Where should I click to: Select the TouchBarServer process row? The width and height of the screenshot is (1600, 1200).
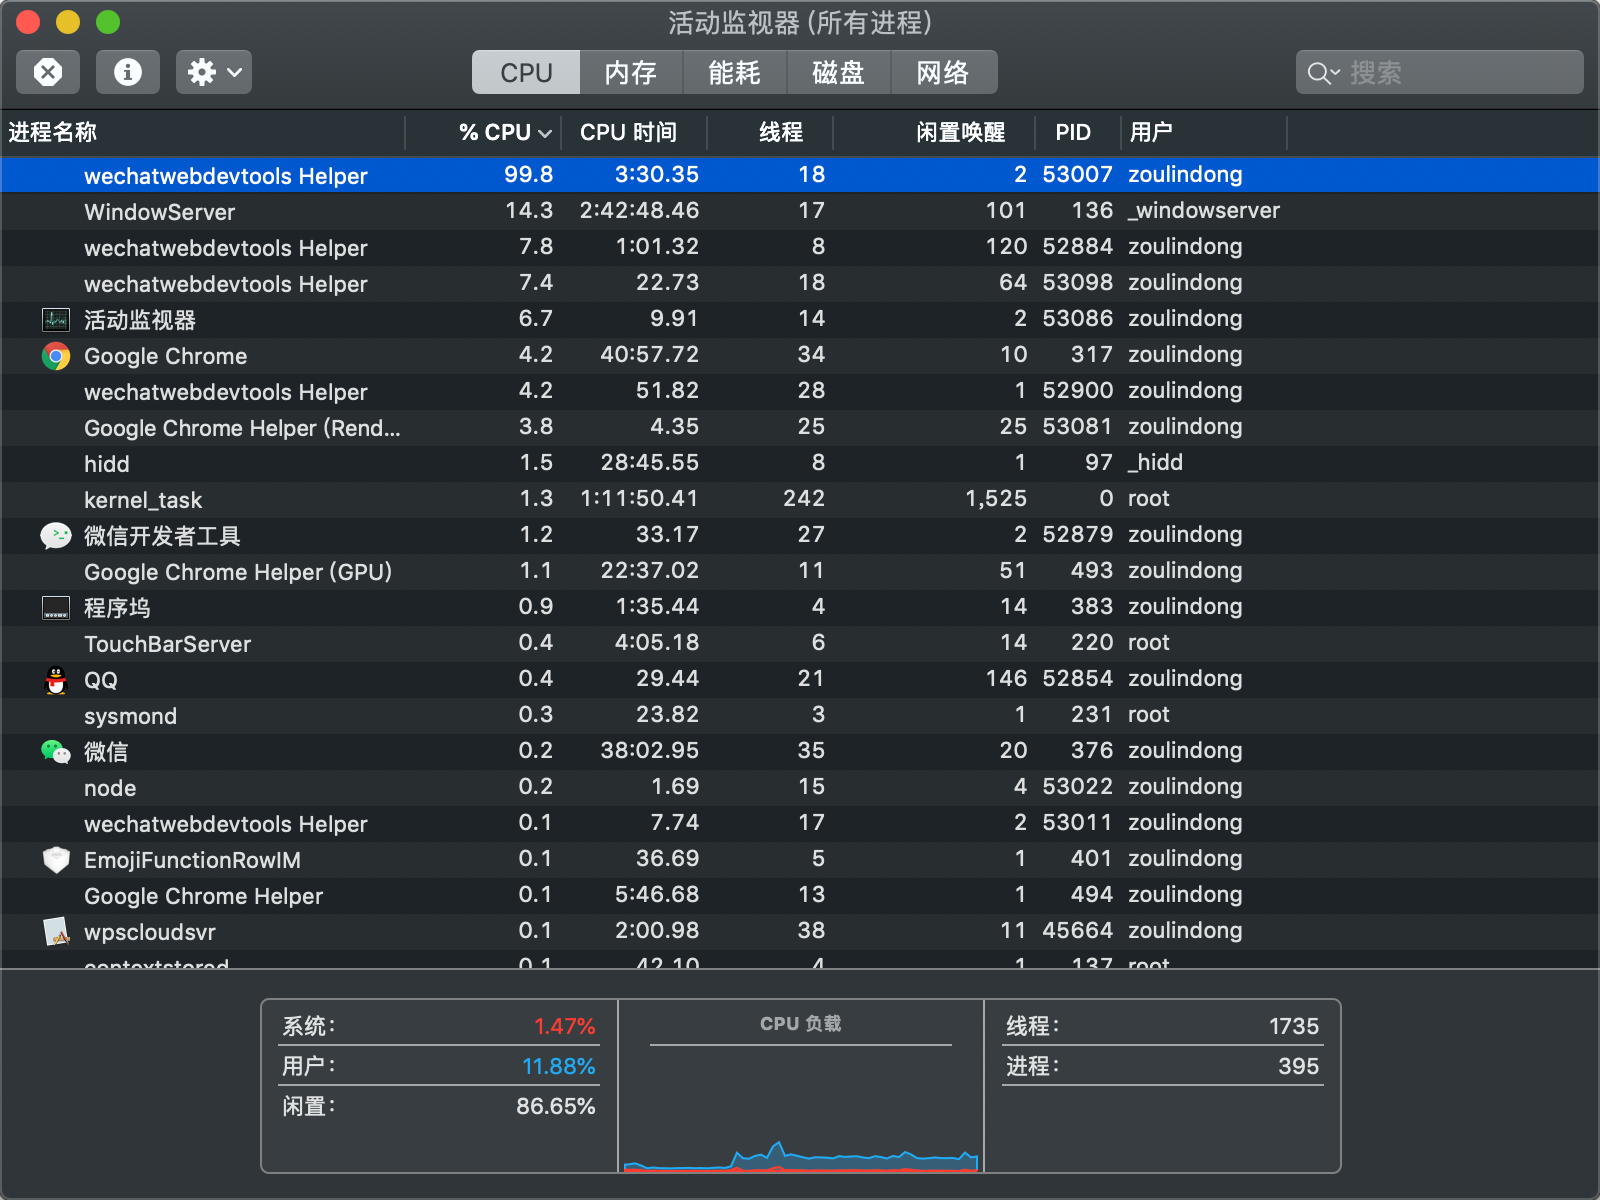(x=800, y=643)
